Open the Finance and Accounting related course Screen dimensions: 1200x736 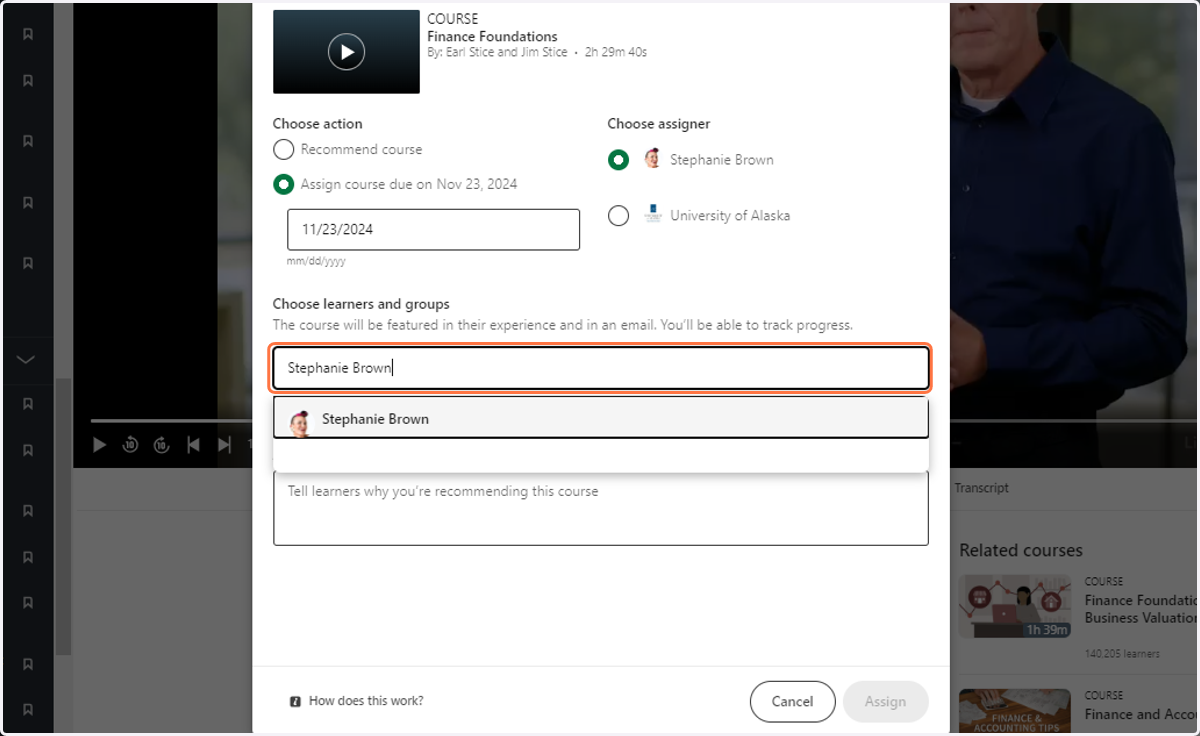tap(1140, 714)
